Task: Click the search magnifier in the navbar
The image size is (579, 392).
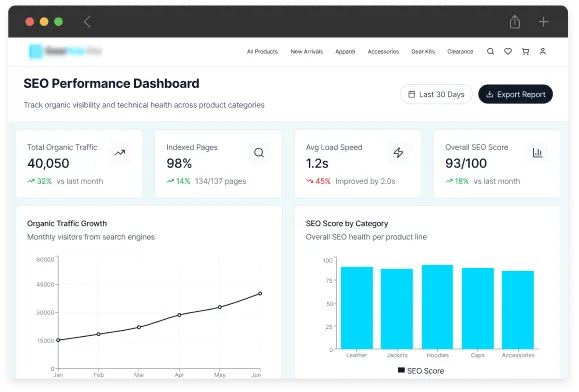Action: coord(490,51)
